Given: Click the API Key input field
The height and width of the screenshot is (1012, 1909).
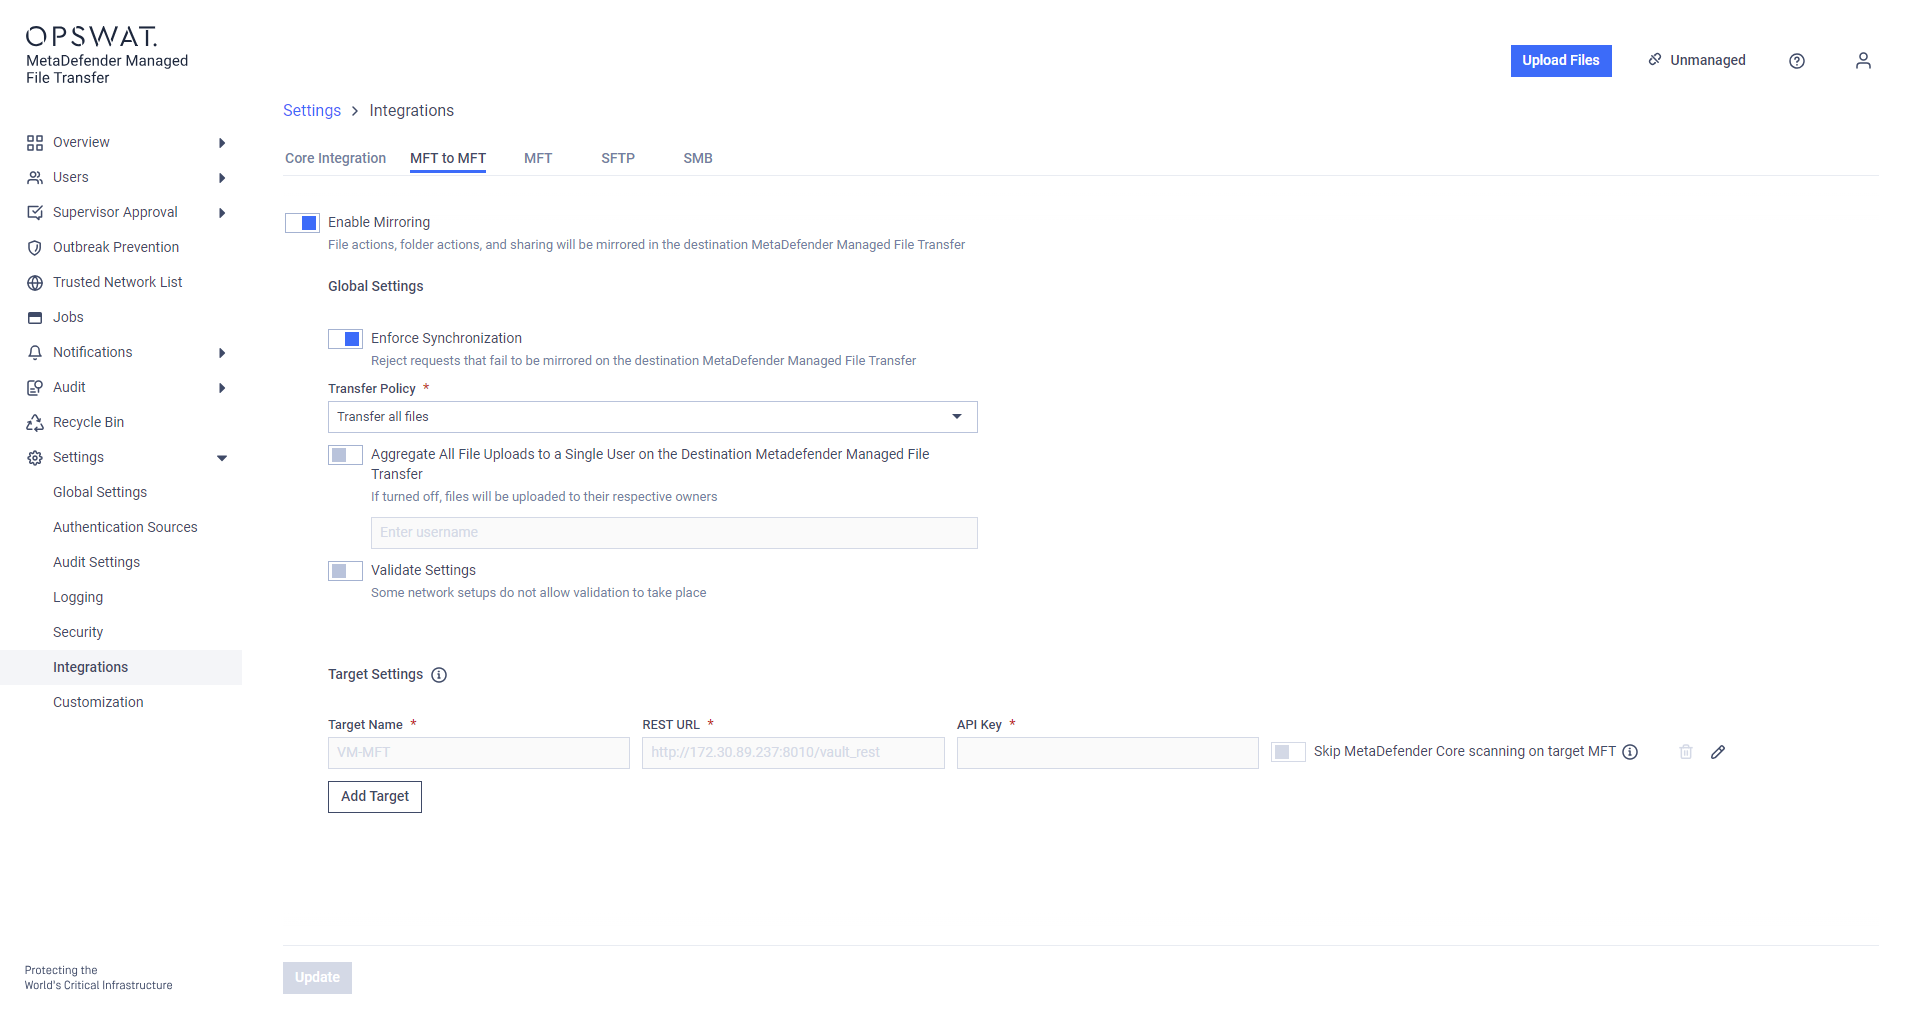Looking at the screenshot, I should pos(1108,753).
